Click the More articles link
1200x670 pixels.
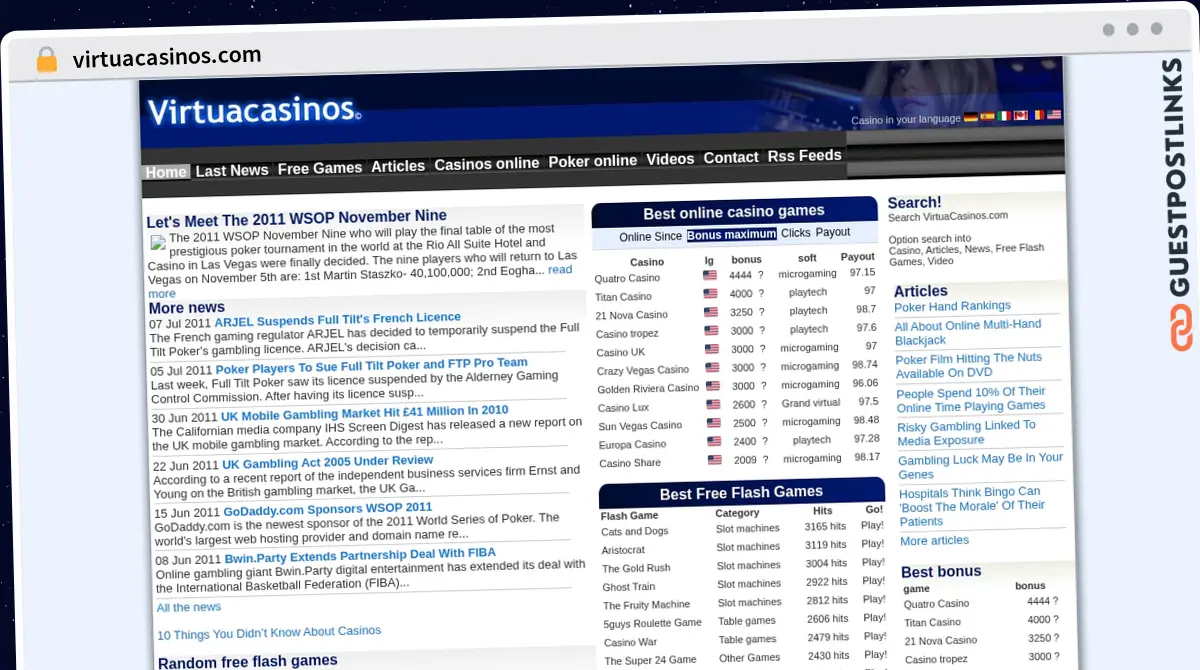pos(934,541)
